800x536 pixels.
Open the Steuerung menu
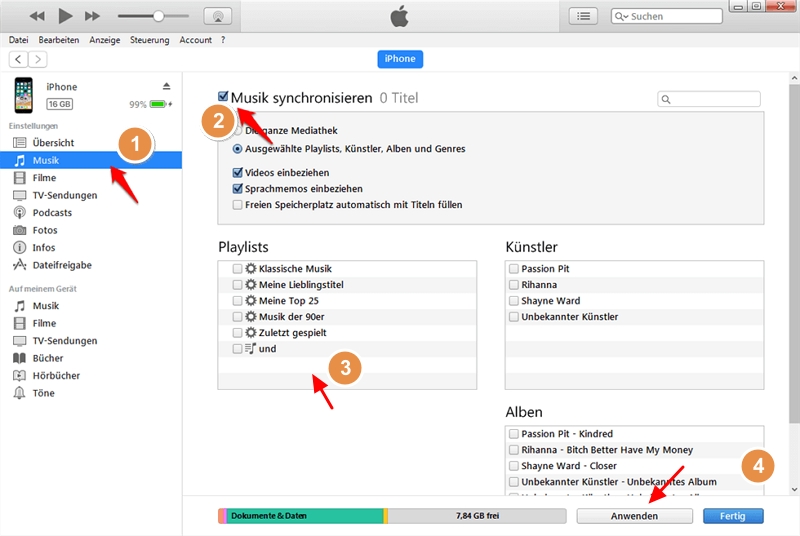pos(148,40)
